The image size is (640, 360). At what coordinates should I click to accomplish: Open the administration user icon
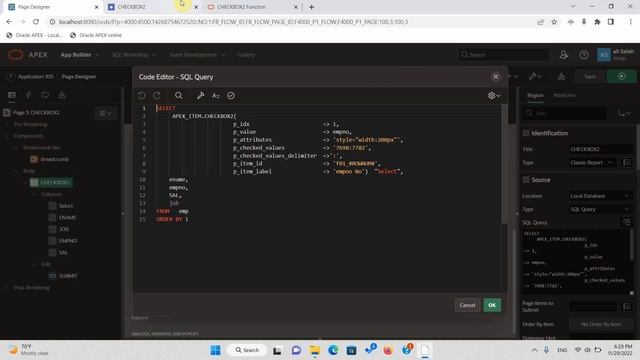pos(564,55)
